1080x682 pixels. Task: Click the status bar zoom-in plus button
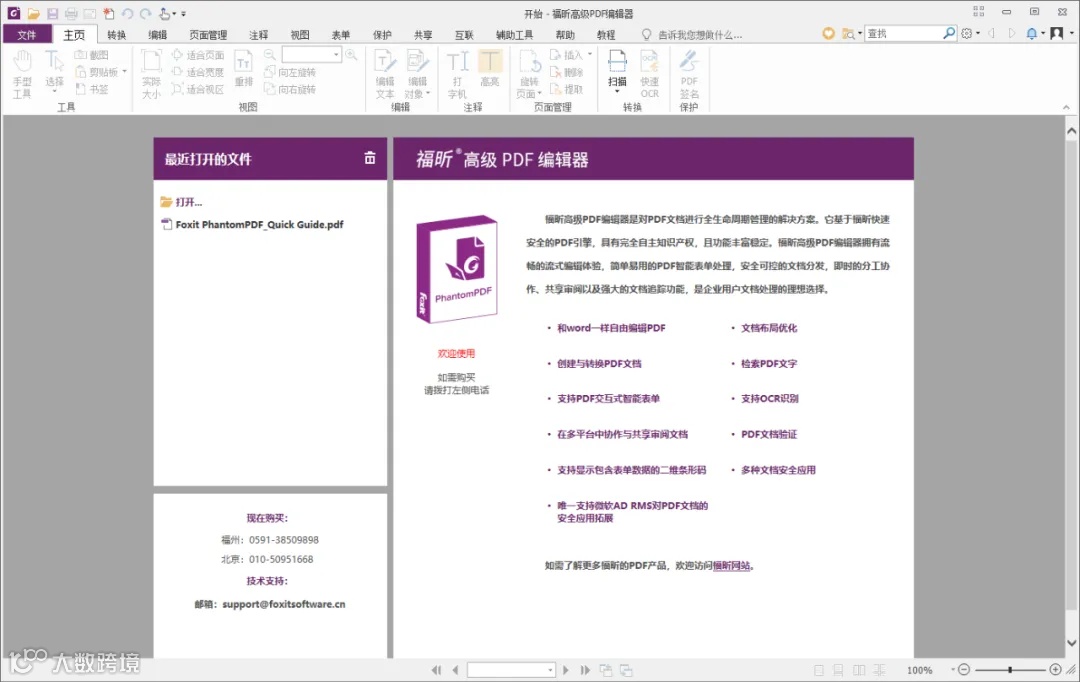[1055, 670]
